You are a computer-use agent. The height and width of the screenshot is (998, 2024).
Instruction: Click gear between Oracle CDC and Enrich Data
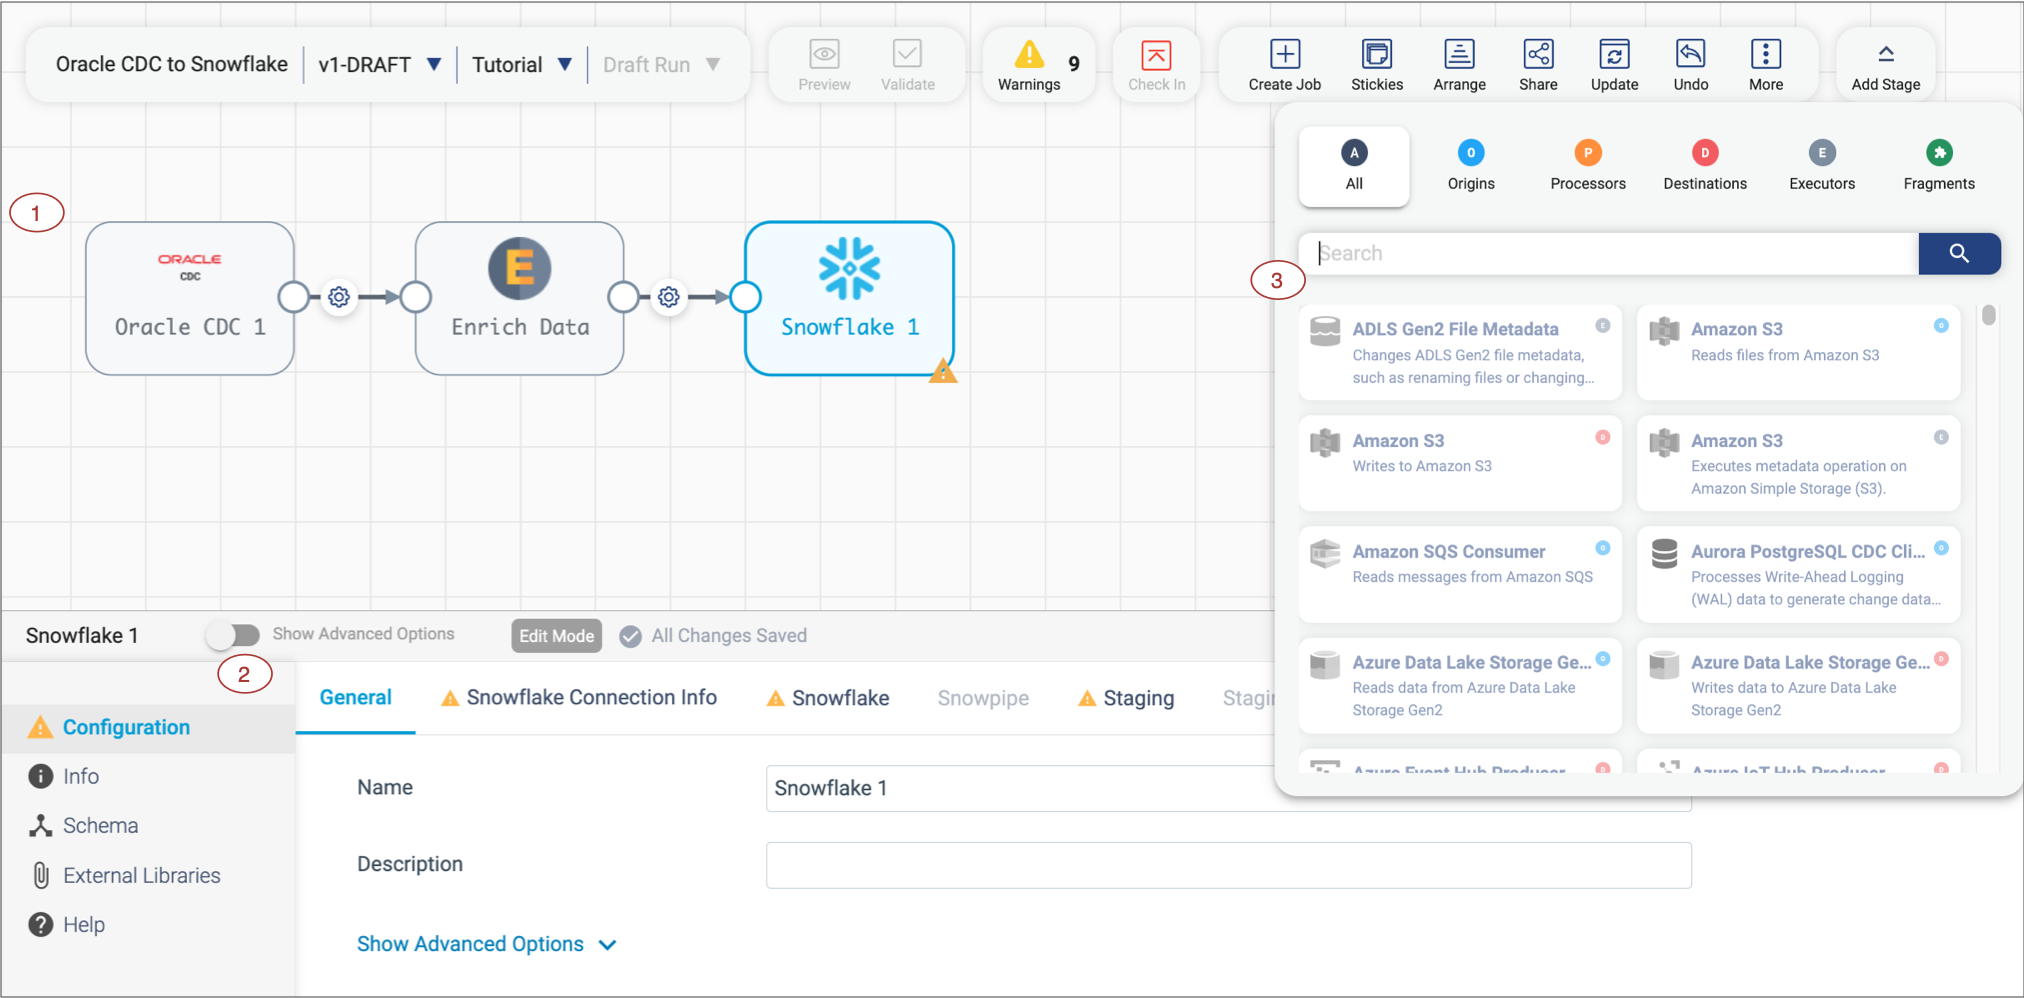click(x=339, y=297)
